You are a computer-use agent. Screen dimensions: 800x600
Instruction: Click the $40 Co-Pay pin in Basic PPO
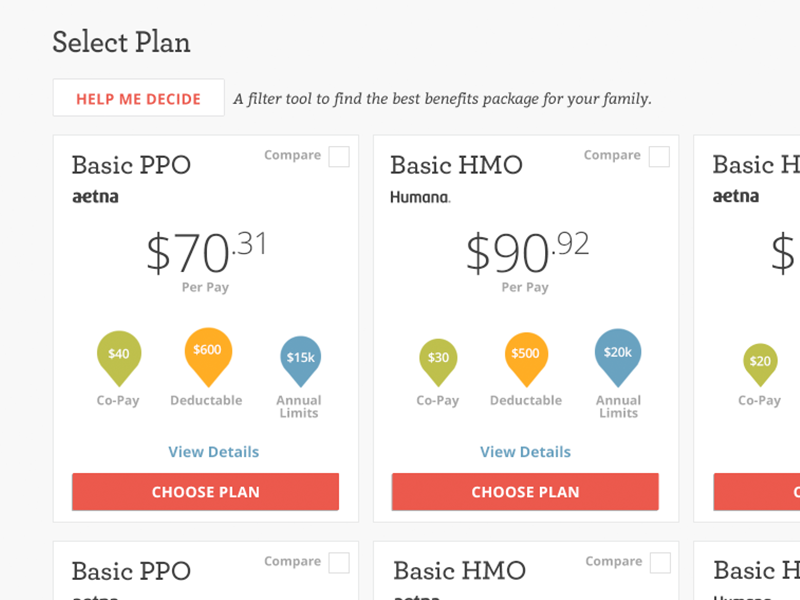coord(119,358)
